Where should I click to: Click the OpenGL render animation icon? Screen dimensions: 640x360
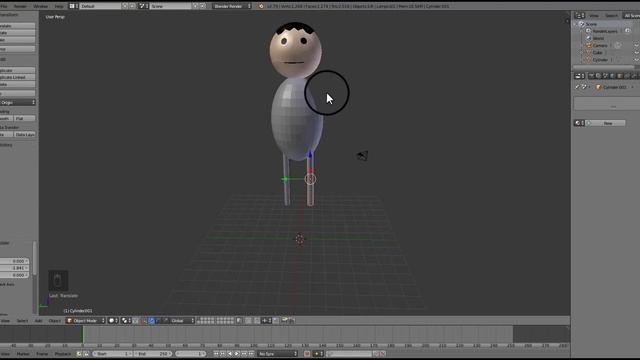point(292,321)
